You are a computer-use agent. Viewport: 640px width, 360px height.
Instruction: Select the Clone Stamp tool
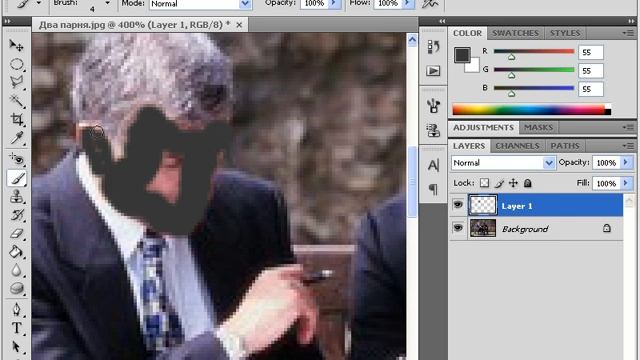(16, 197)
